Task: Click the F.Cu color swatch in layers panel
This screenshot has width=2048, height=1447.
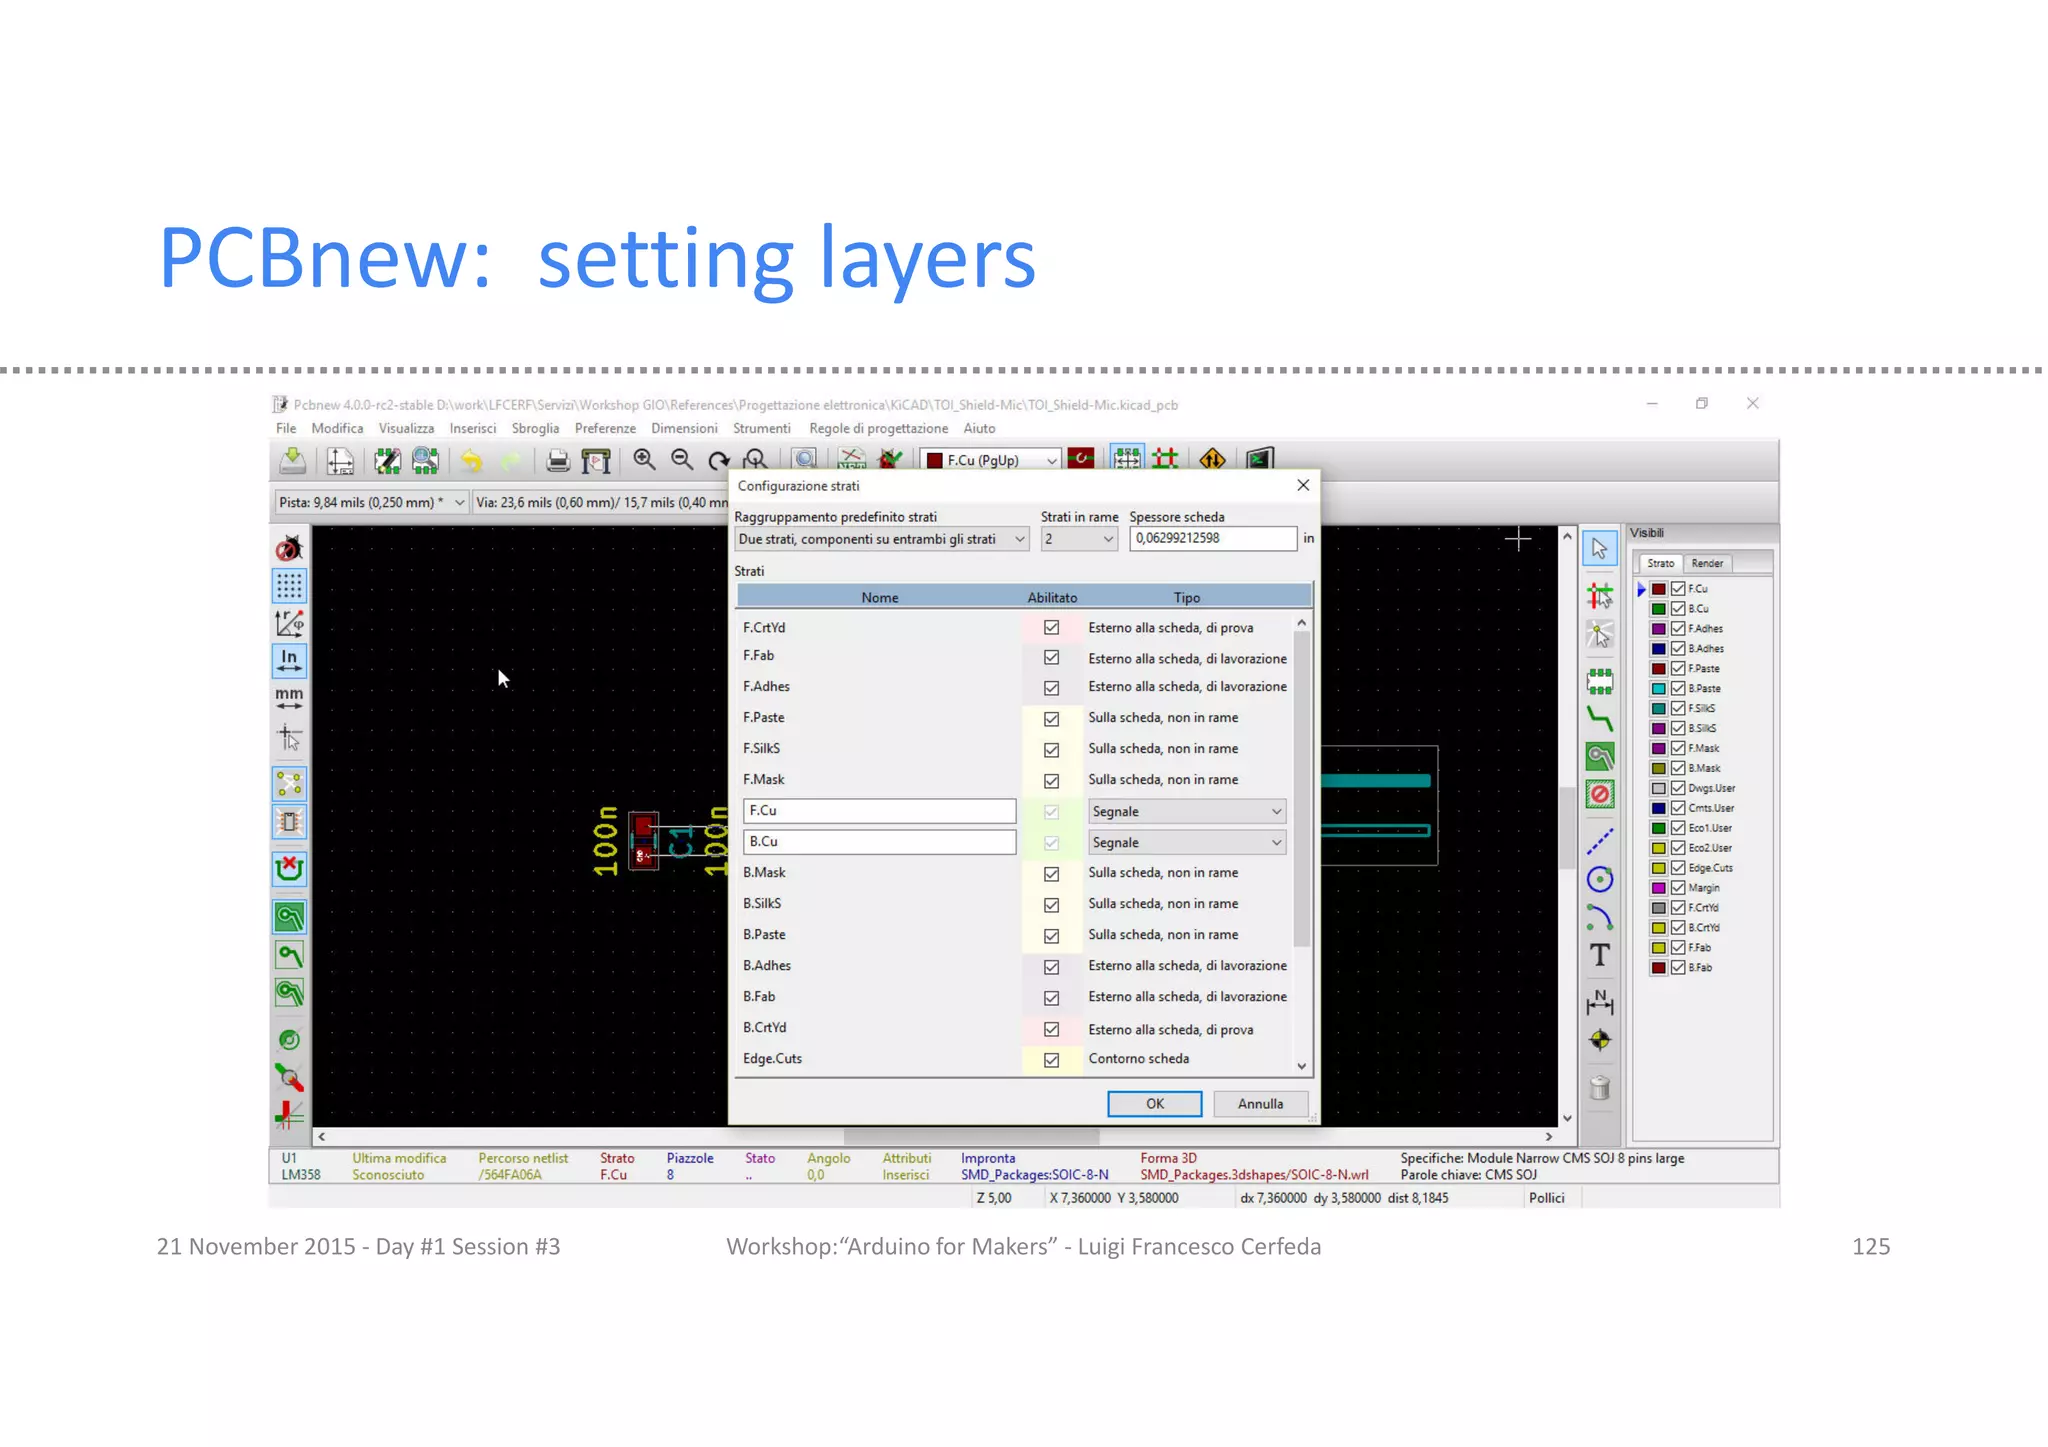Action: pos(1658,589)
